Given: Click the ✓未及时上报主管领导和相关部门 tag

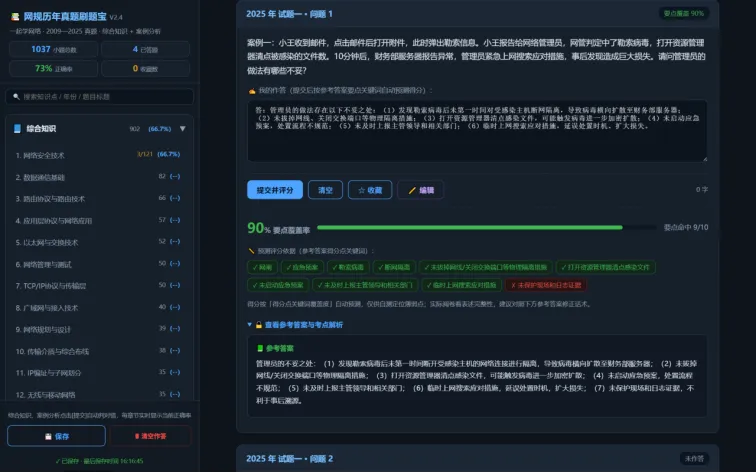Looking at the screenshot, I should pyautogui.click(x=365, y=285).
